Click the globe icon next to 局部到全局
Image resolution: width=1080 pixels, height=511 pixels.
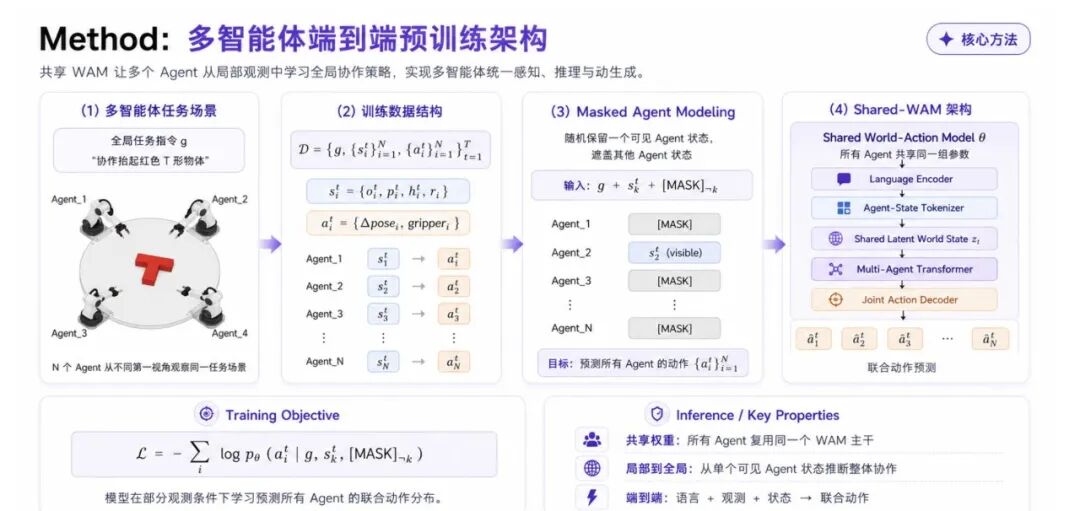click(x=592, y=468)
